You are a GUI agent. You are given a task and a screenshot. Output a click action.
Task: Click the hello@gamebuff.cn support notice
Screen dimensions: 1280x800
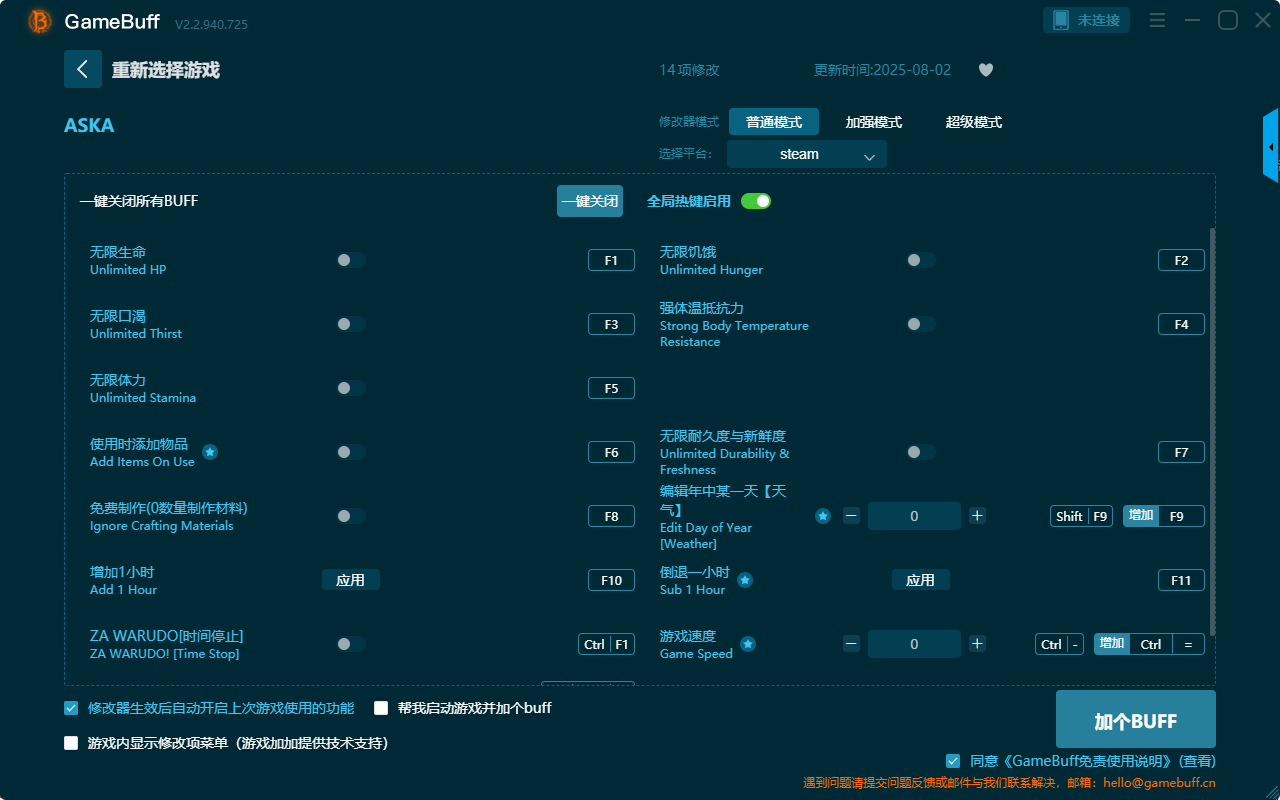[x=1009, y=782]
